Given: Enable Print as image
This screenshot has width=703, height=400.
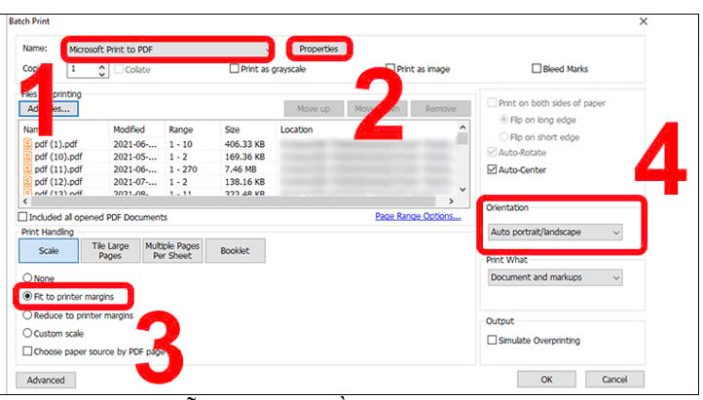Looking at the screenshot, I should click(x=390, y=69).
